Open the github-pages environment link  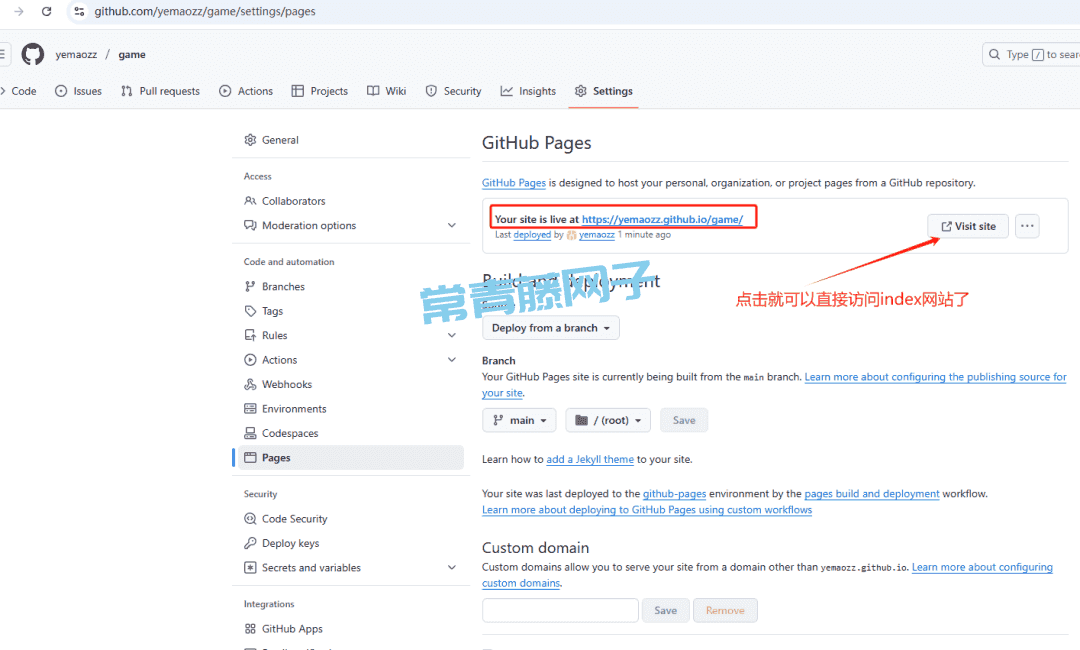(x=674, y=494)
